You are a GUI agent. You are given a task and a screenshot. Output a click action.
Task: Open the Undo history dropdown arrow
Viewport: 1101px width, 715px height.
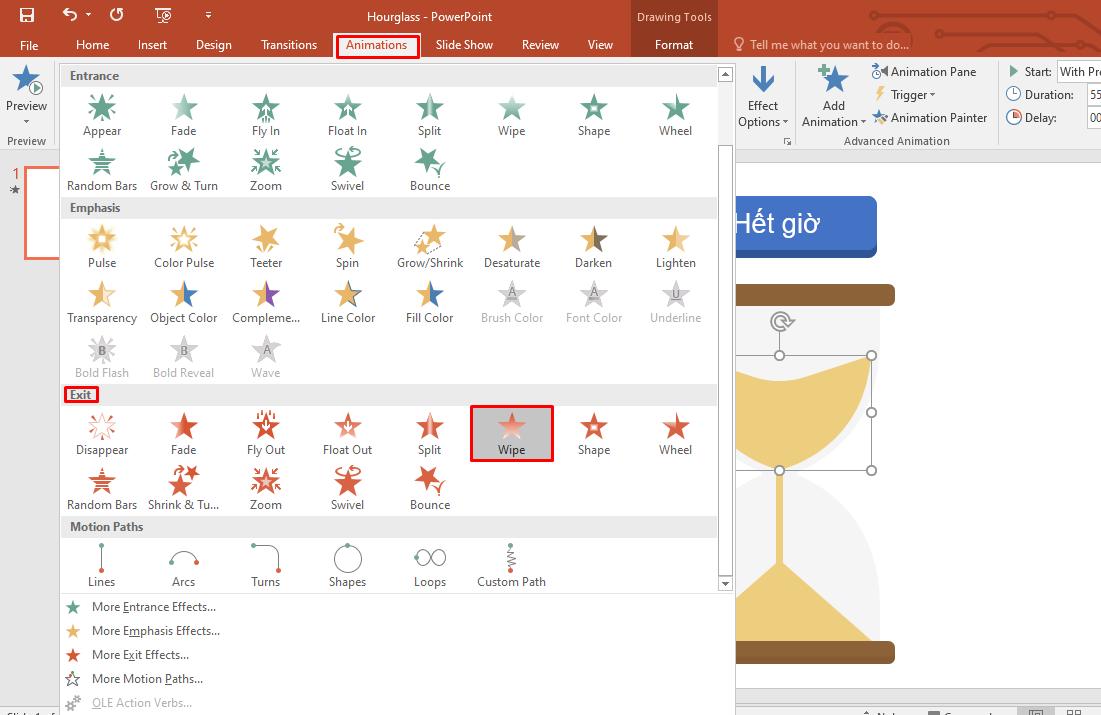(x=88, y=15)
